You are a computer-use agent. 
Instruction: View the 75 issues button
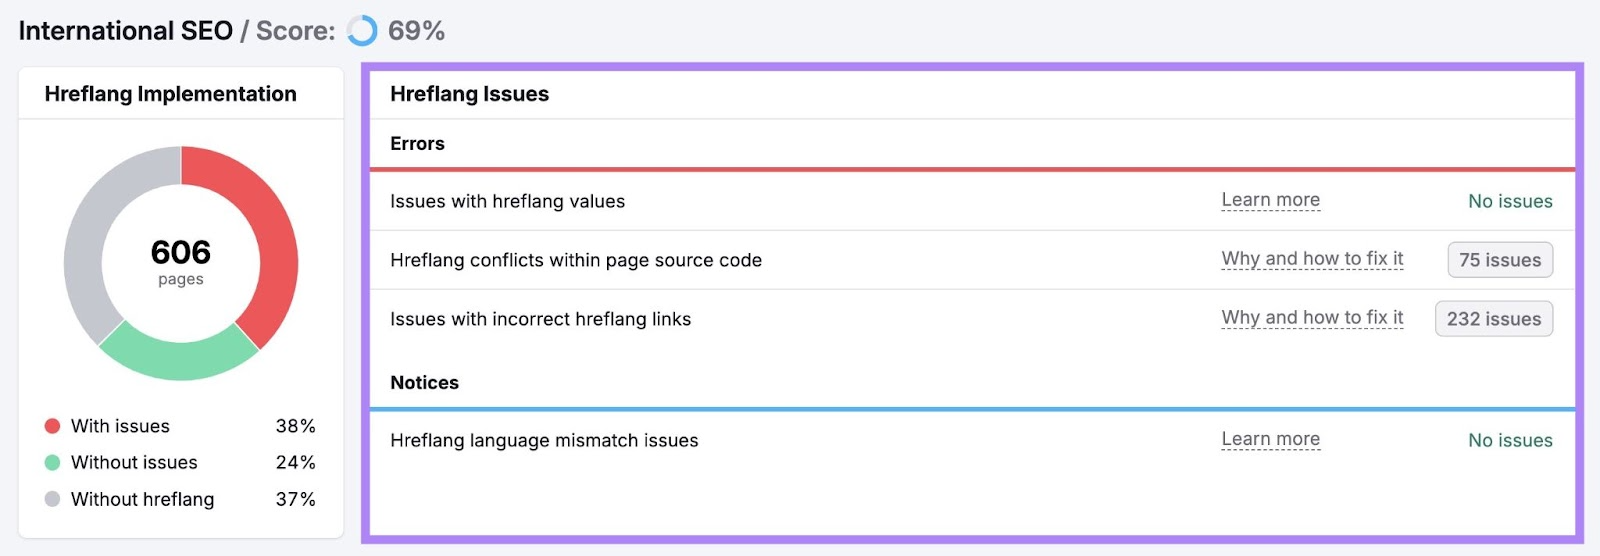1499,260
